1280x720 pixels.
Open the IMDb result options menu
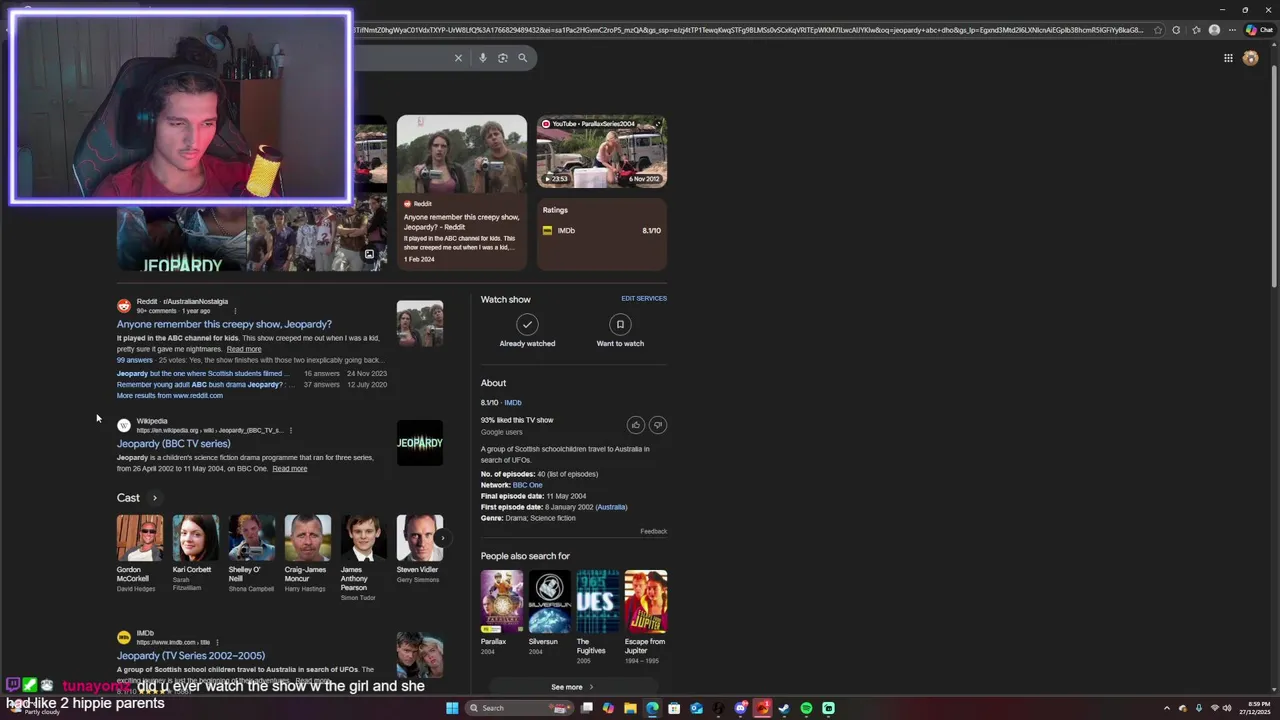[x=217, y=642]
